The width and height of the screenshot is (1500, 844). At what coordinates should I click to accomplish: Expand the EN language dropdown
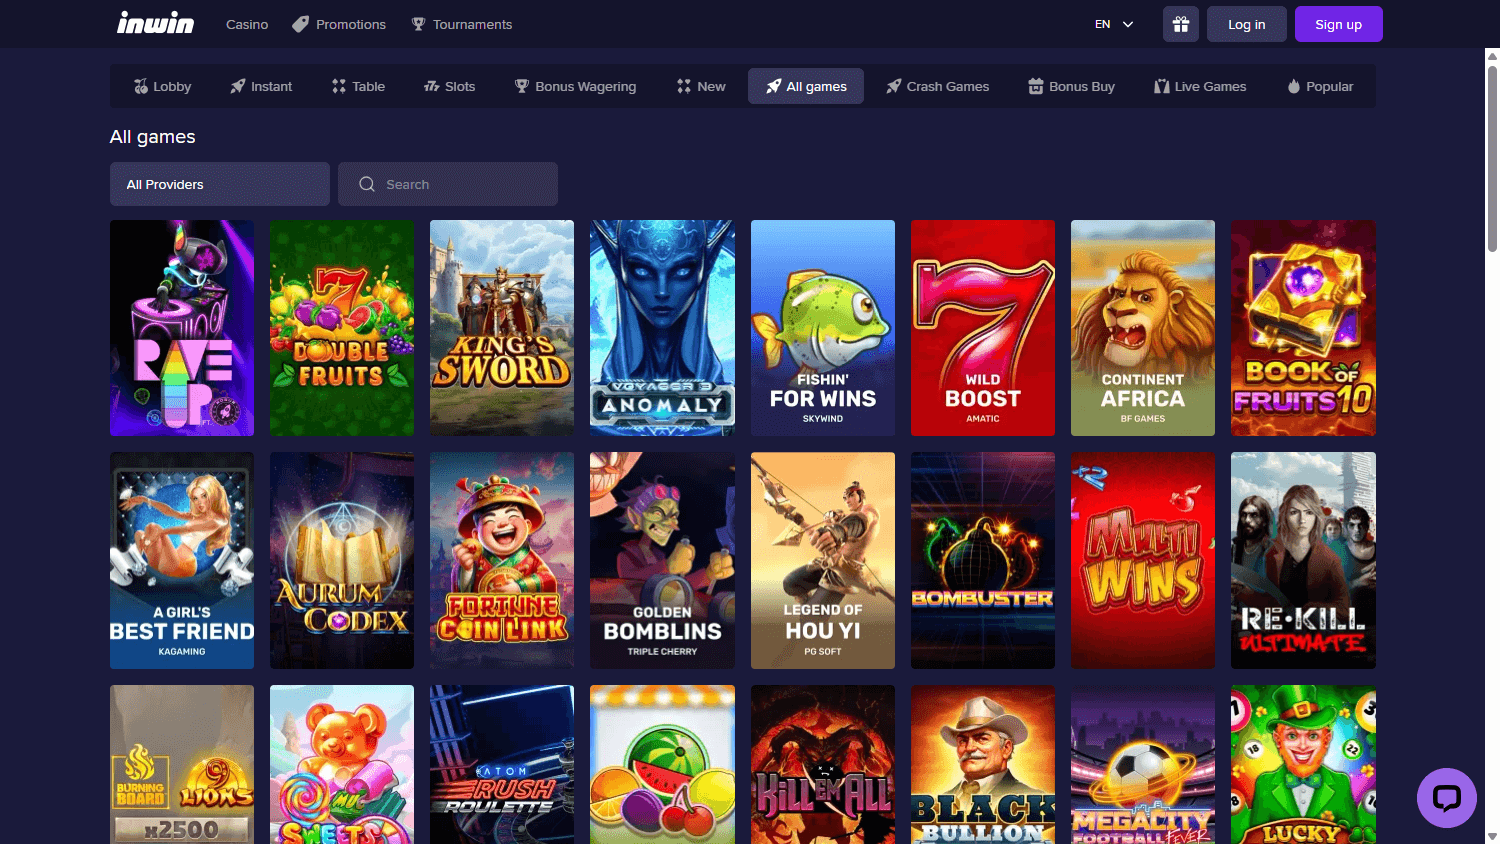1114,24
